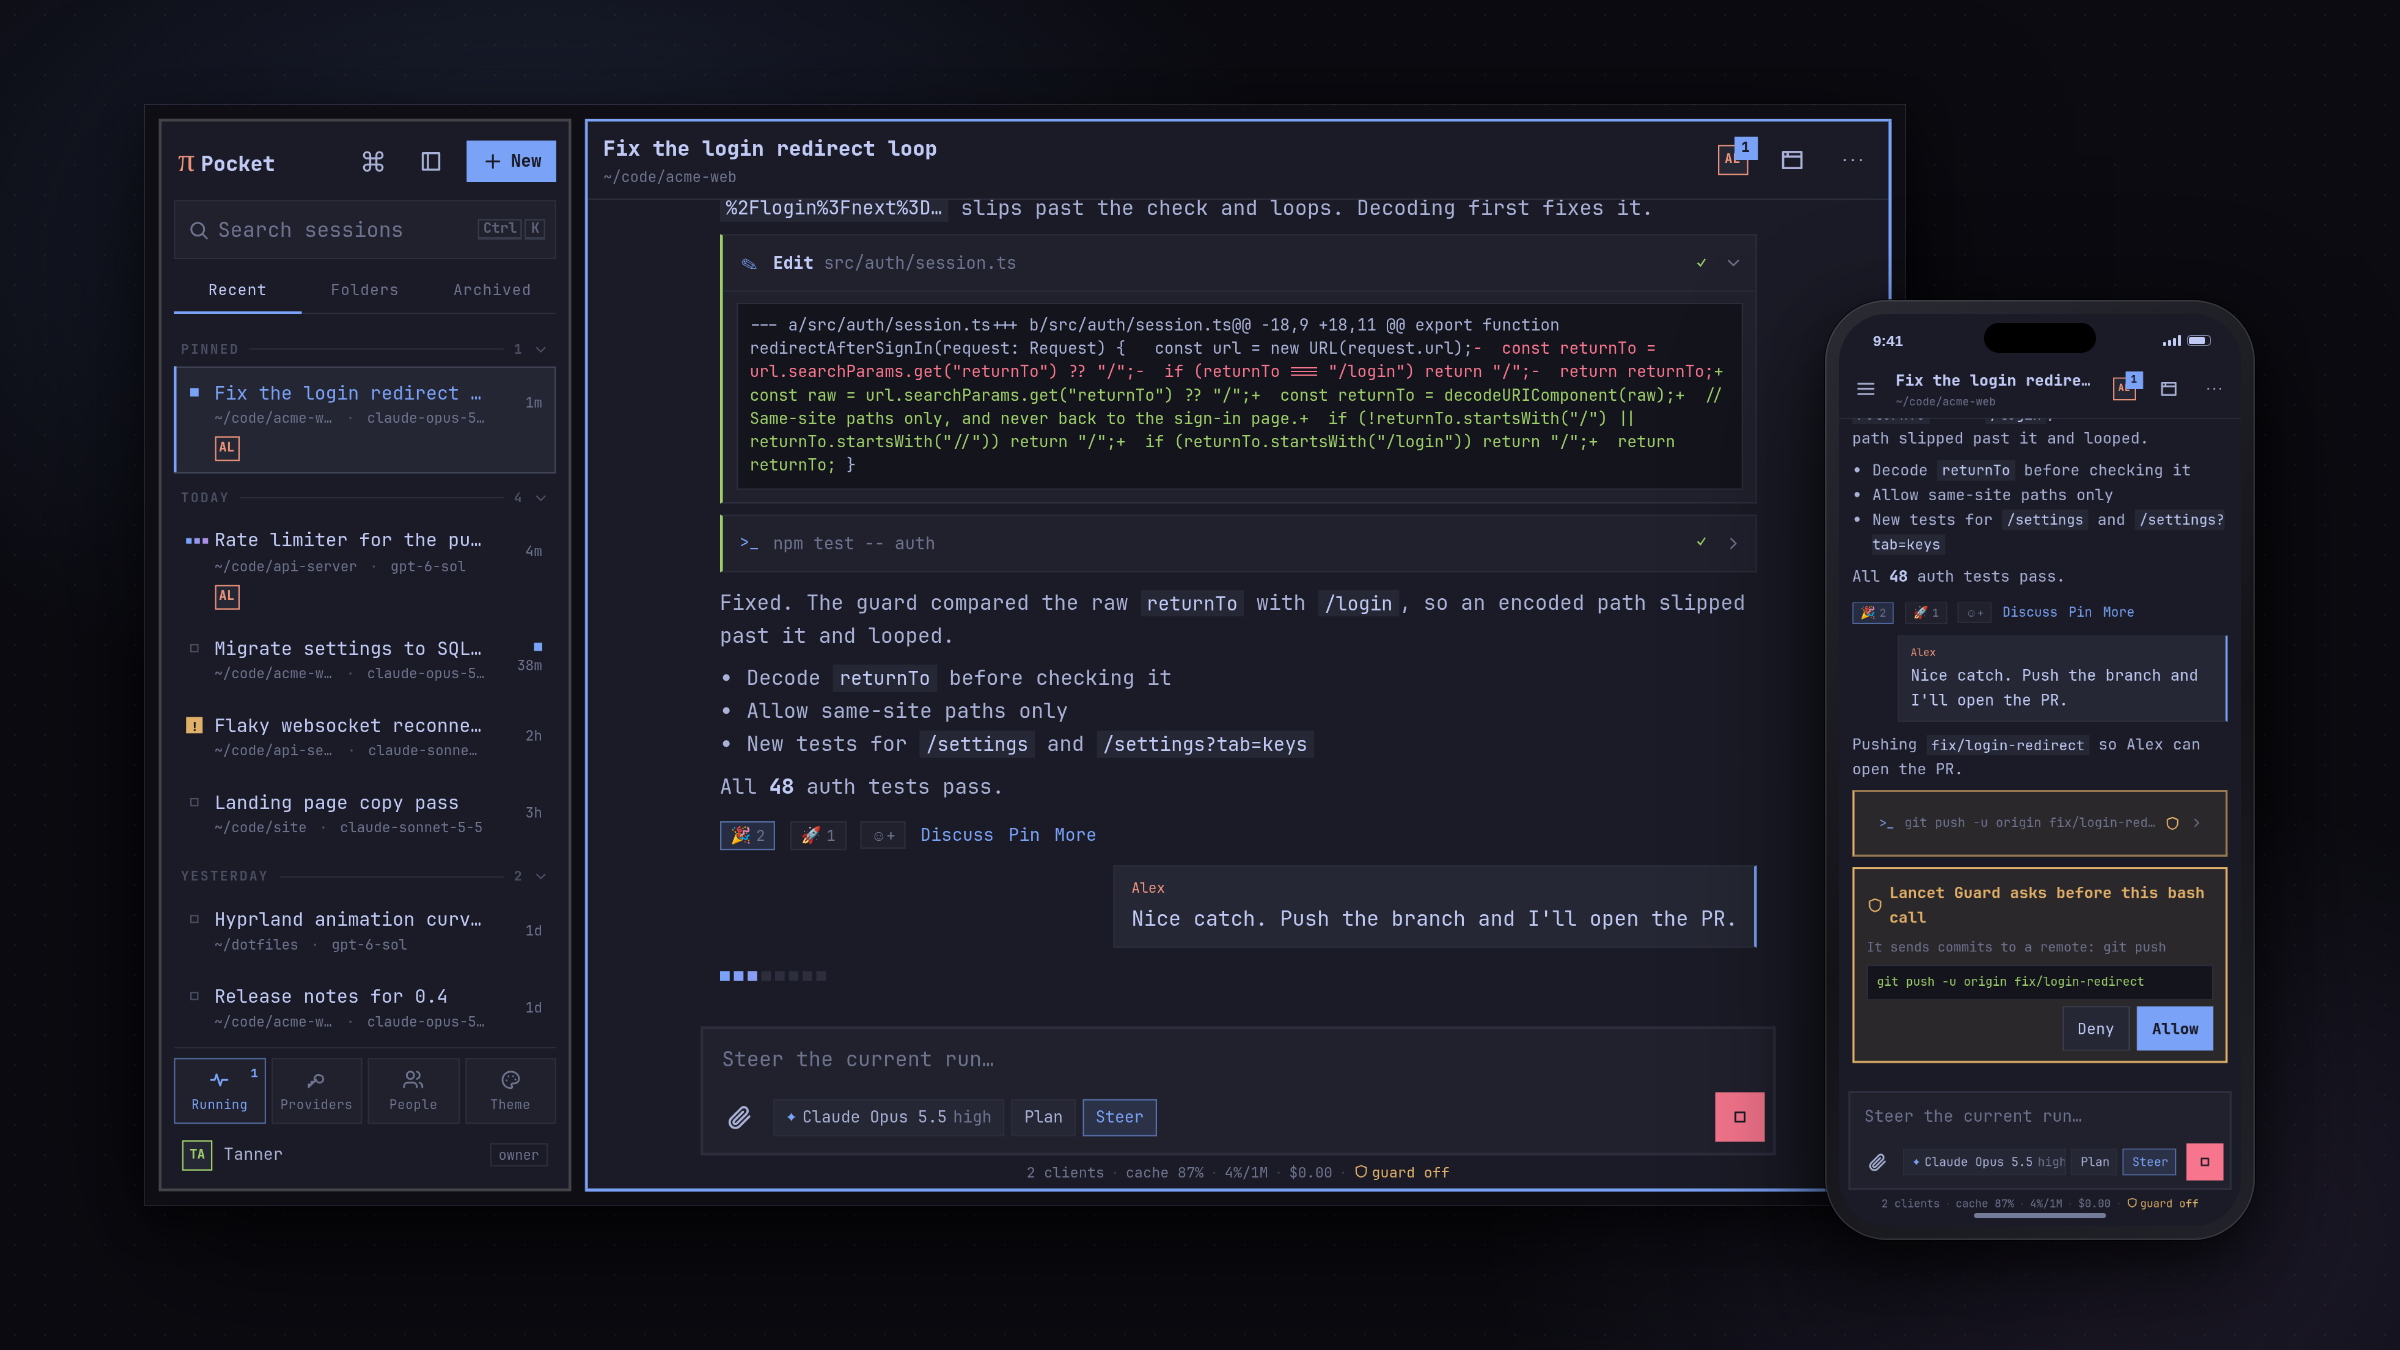
Task: Click the More link in desktop chat
Action: [1075, 835]
